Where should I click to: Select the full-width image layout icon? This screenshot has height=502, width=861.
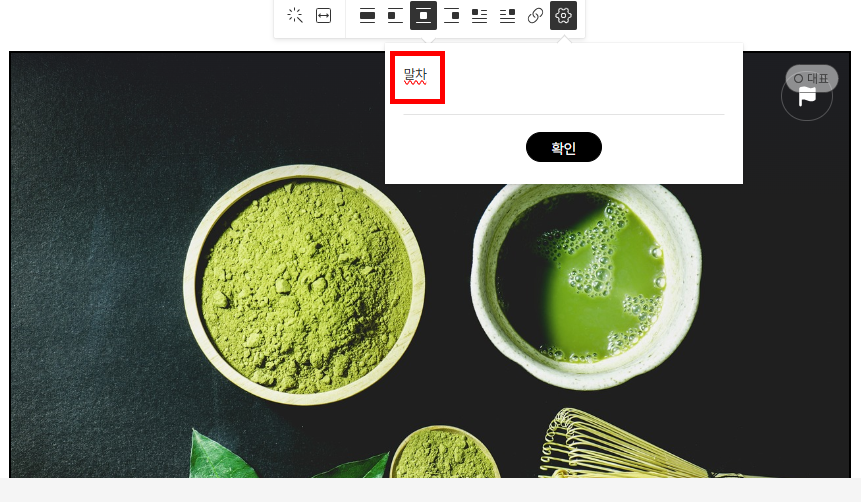click(x=367, y=15)
